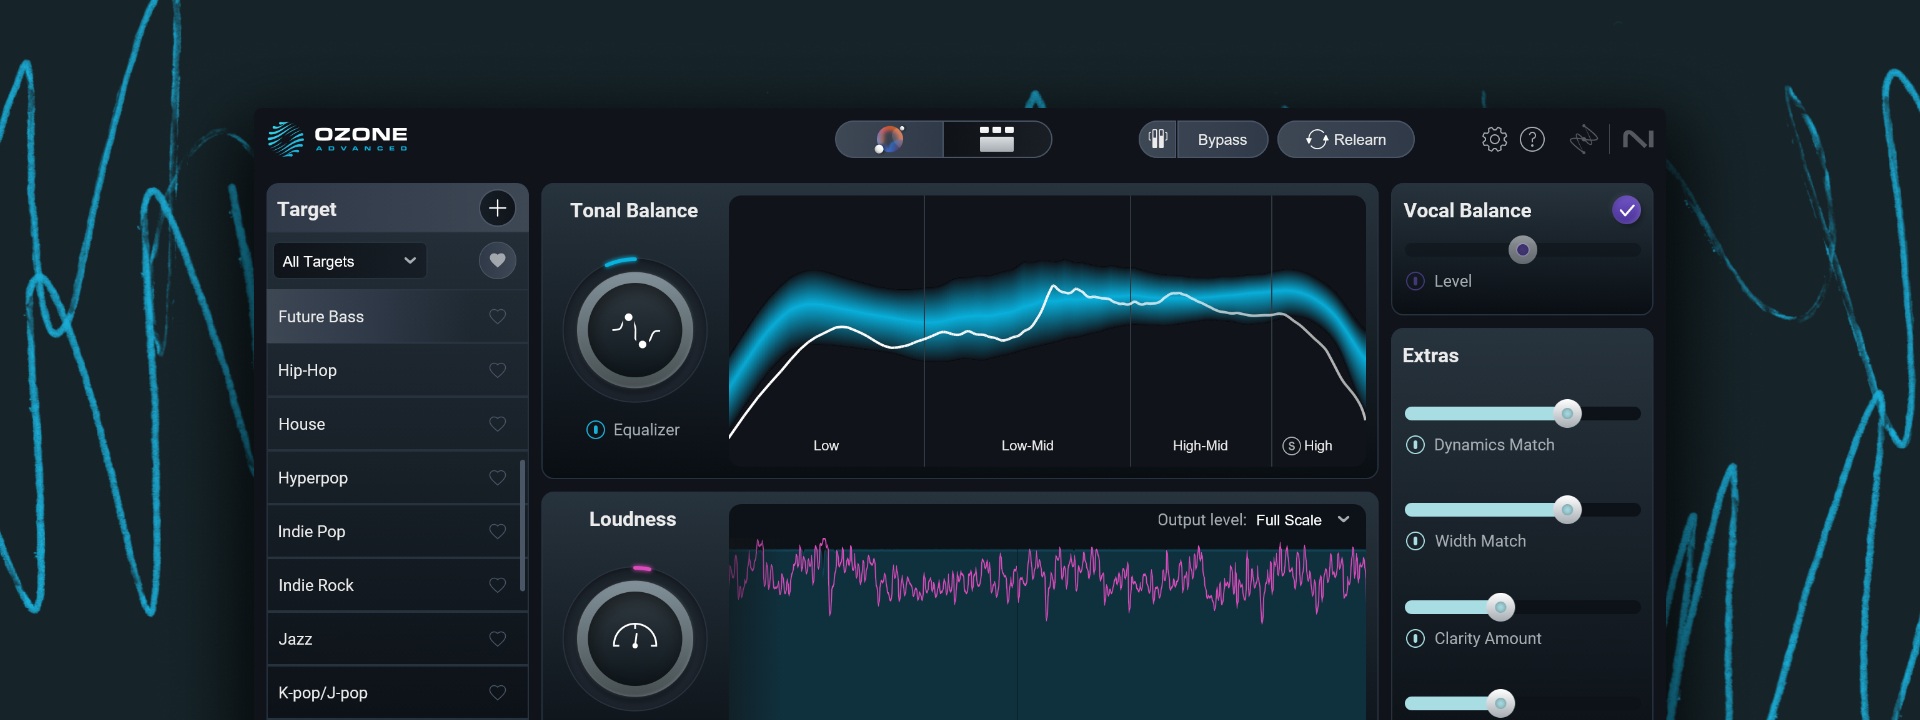The width and height of the screenshot is (1920, 720).
Task: Click the Tonal Balance Equalizer knob
Action: [x=635, y=330]
